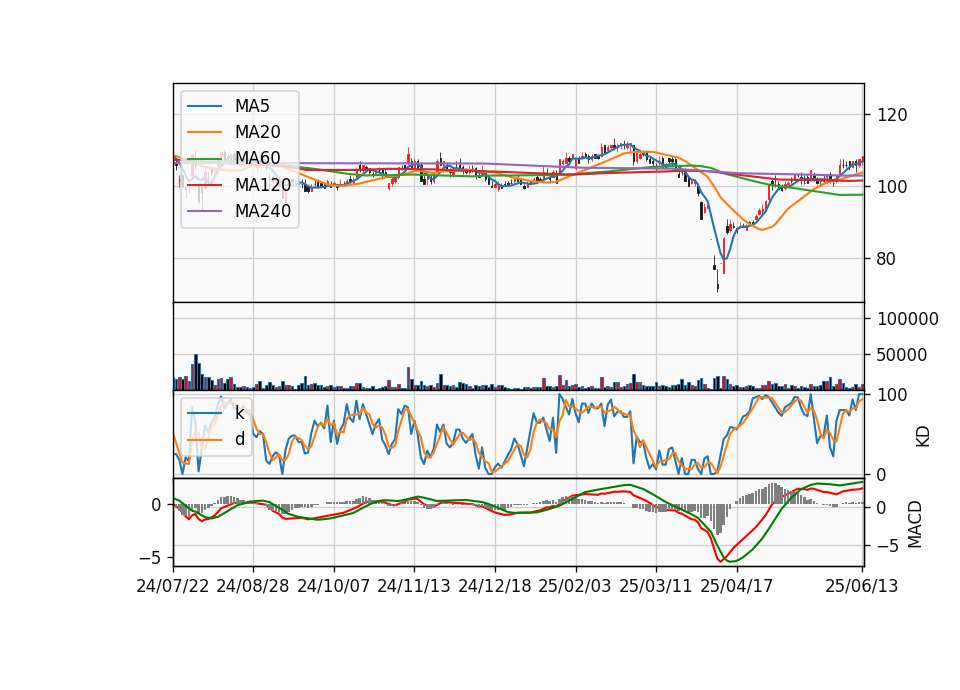Click the 25/03/11 date tick label
Image resolution: width=960 pixels, height=690 pixels.
pos(656,586)
